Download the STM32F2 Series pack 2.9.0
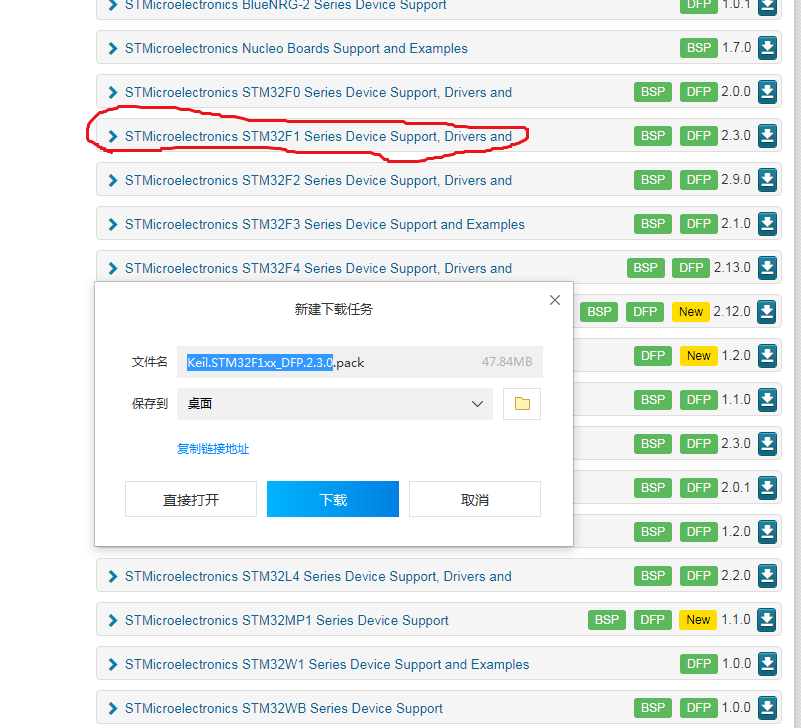This screenshot has height=728, width=801. click(x=767, y=179)
